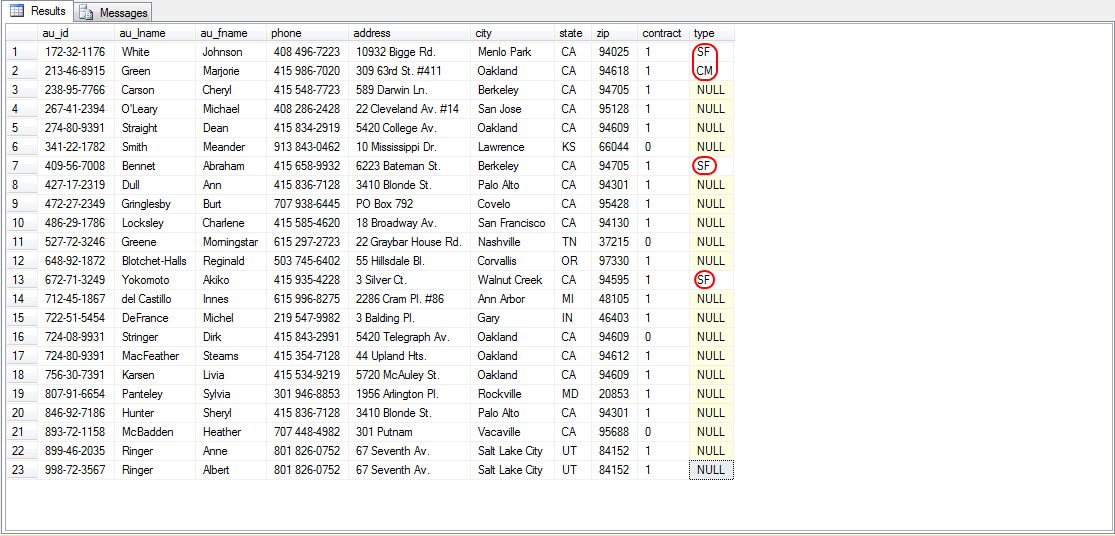The image size is (1115, 536).
Task: Click state cell KS
Action: click(573, 147)
